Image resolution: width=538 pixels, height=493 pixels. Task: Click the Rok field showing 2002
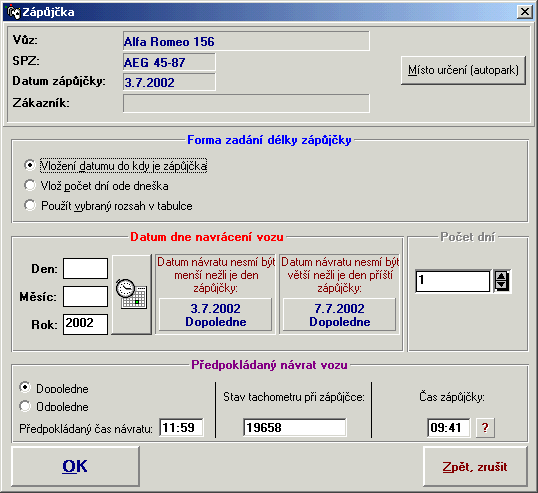click(85, 324)
